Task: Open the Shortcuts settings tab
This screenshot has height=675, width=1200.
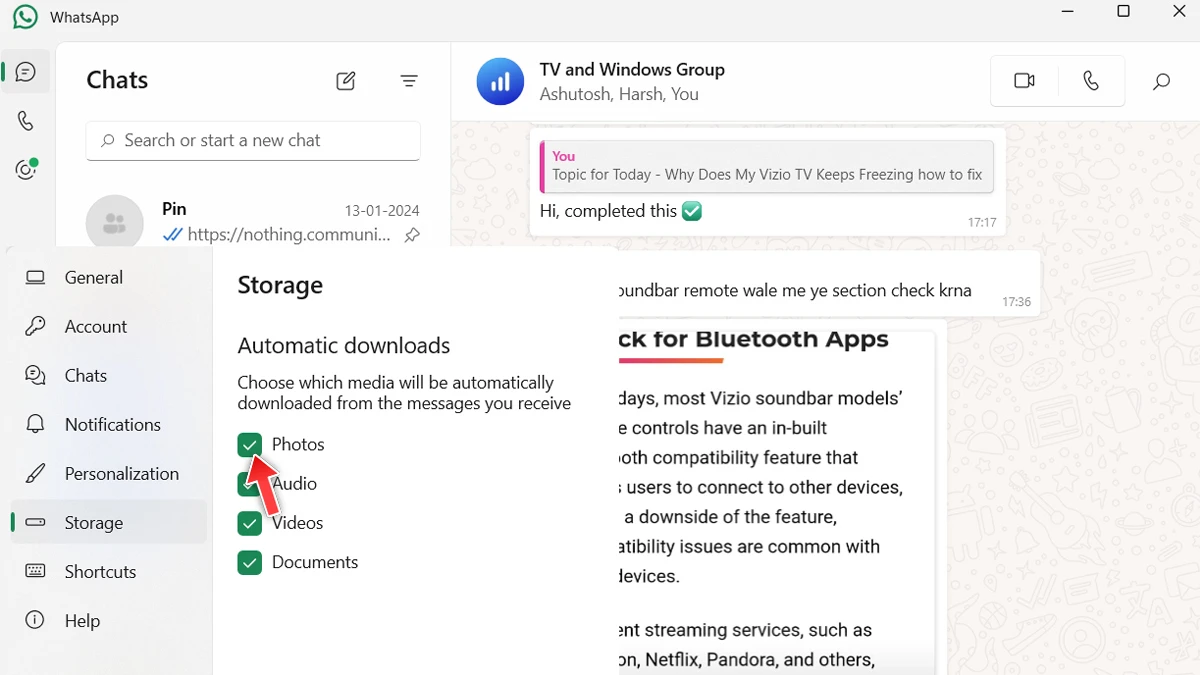Action: 108,572
